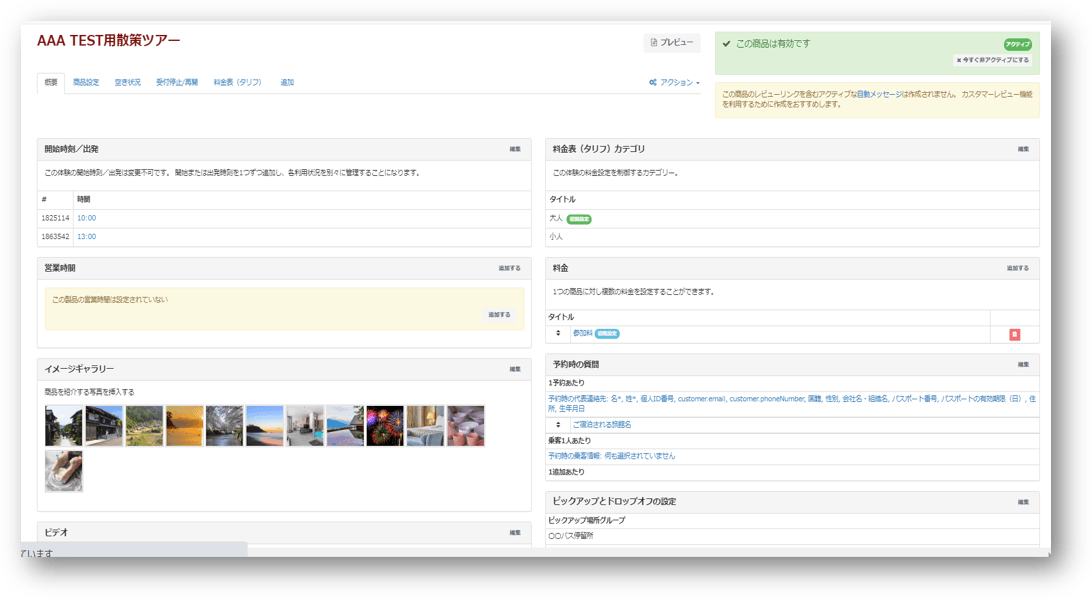
Task: Click the sort handle icon beside 参加料
Action: click(558, 333)
